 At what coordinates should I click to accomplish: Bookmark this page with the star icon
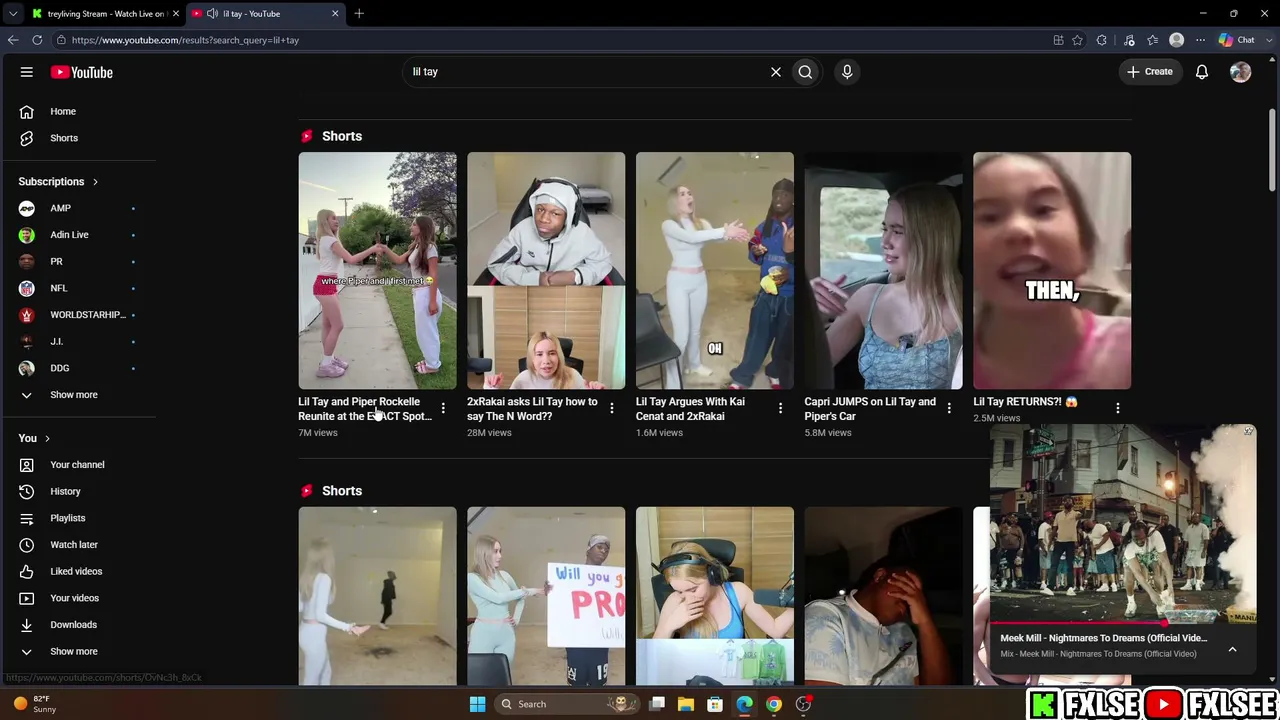point(1077,40)
